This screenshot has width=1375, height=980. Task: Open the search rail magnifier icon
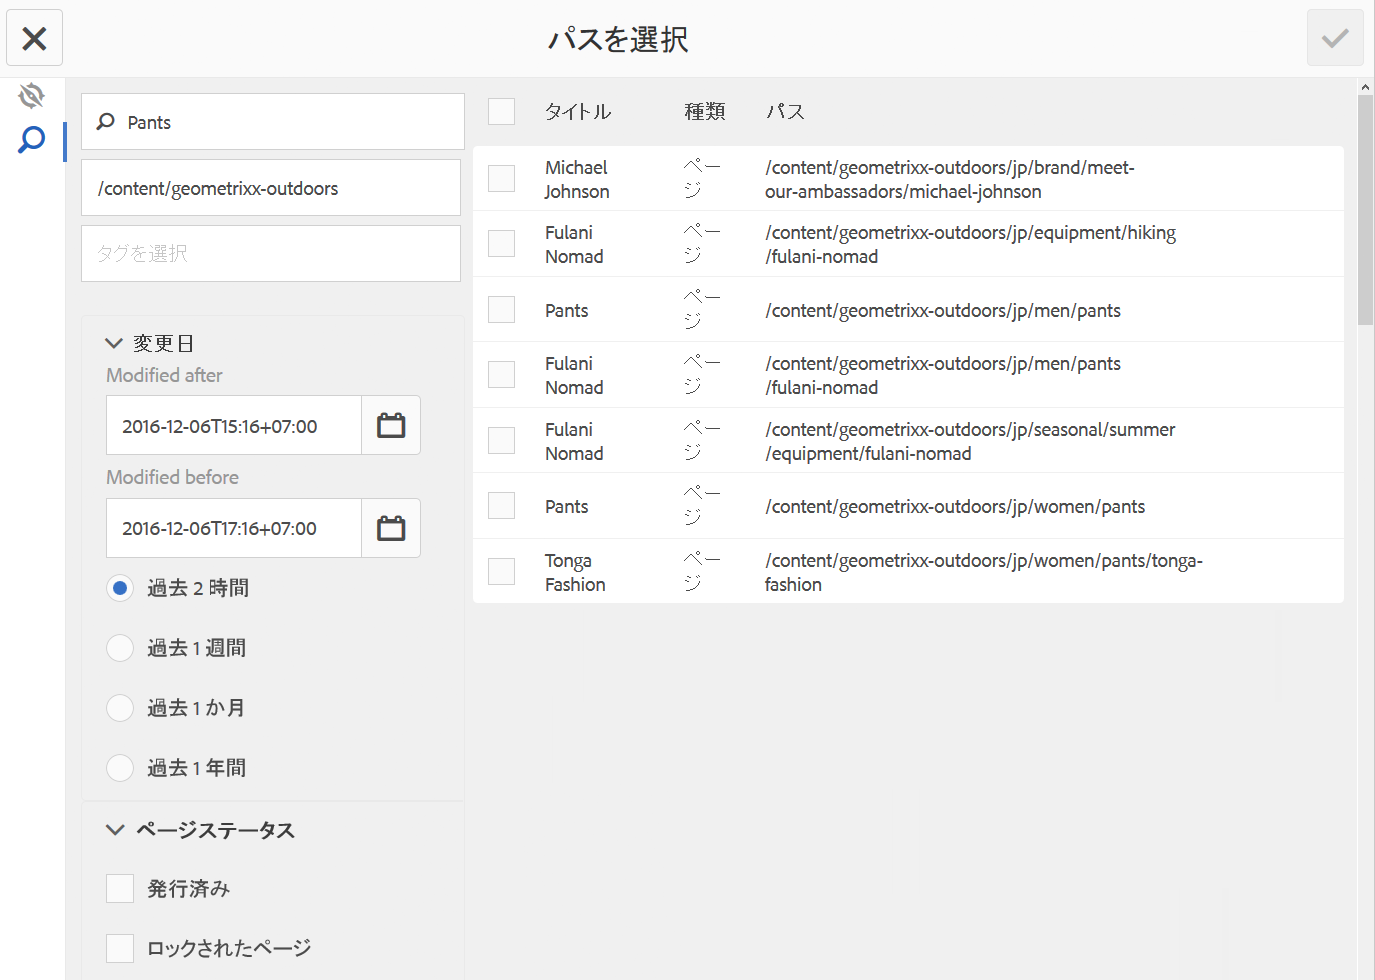click(x=32, y=140)
